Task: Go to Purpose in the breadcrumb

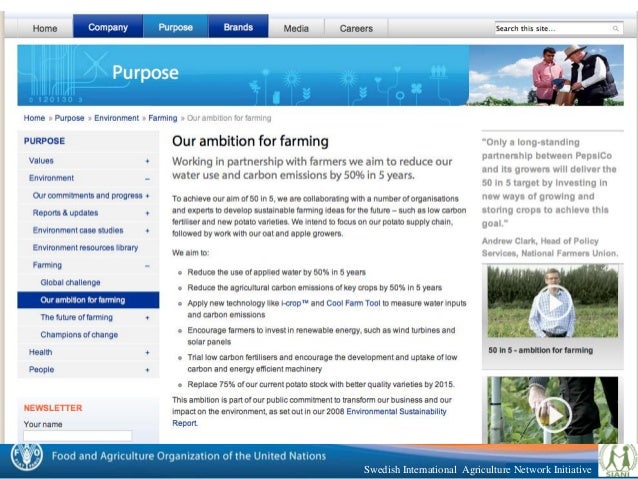Action: pyautogui.click(x=69, y=118)
